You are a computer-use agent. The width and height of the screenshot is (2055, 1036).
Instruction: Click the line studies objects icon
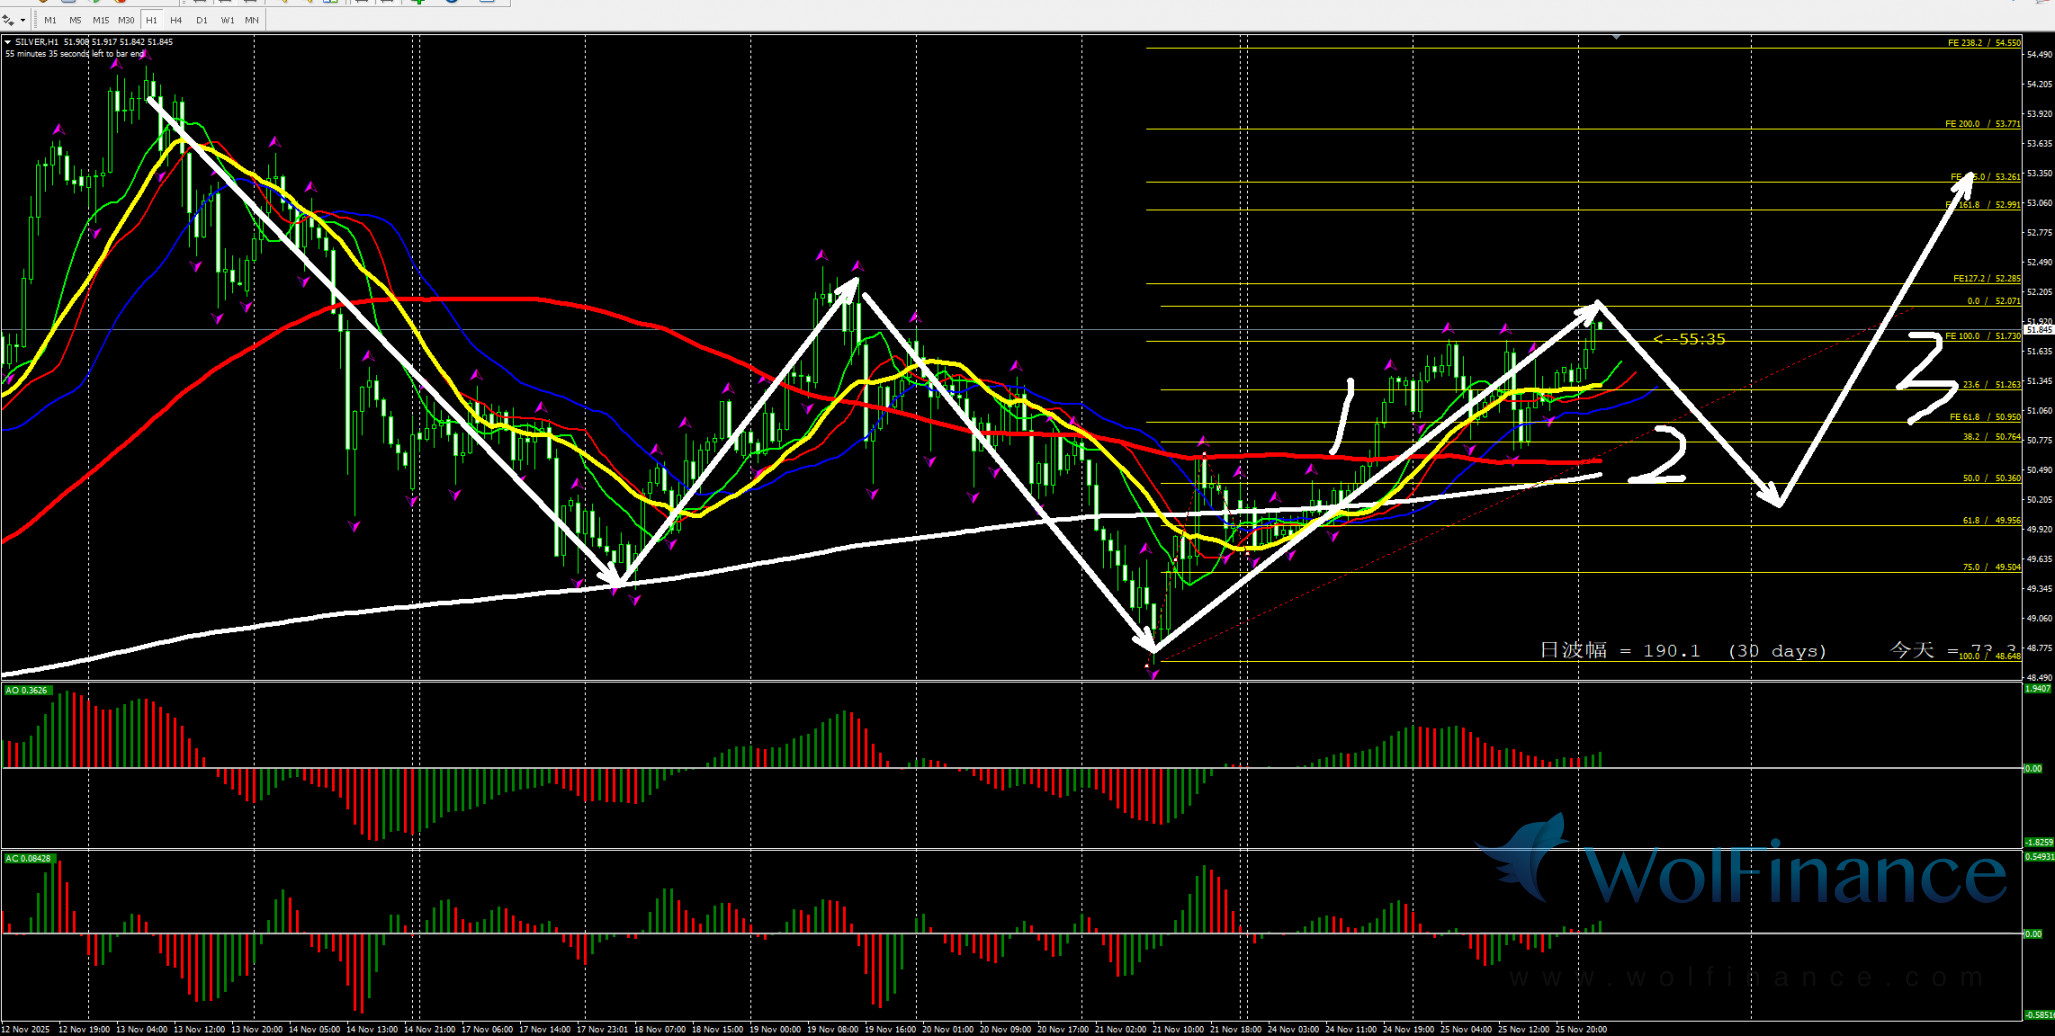click(9, 20)
